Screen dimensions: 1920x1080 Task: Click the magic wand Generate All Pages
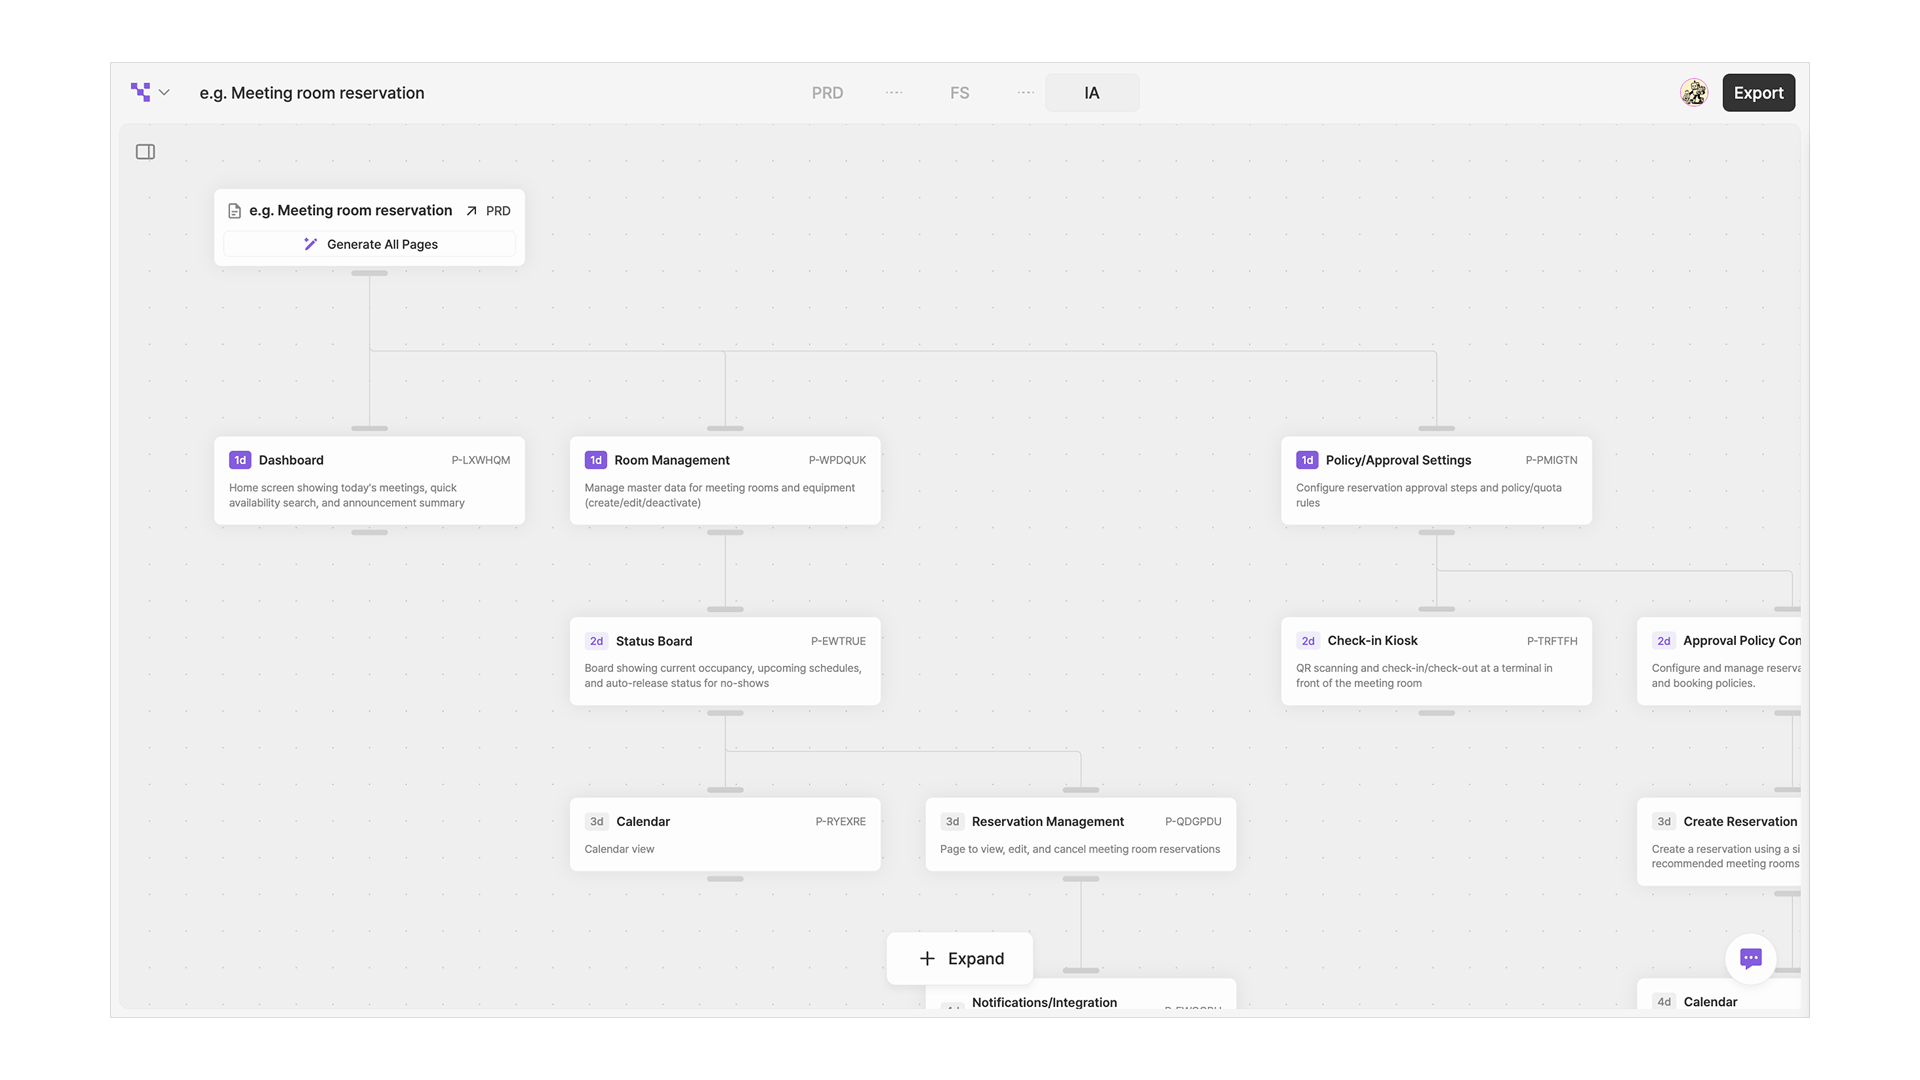pyautogui.click(x=370, y=244)
